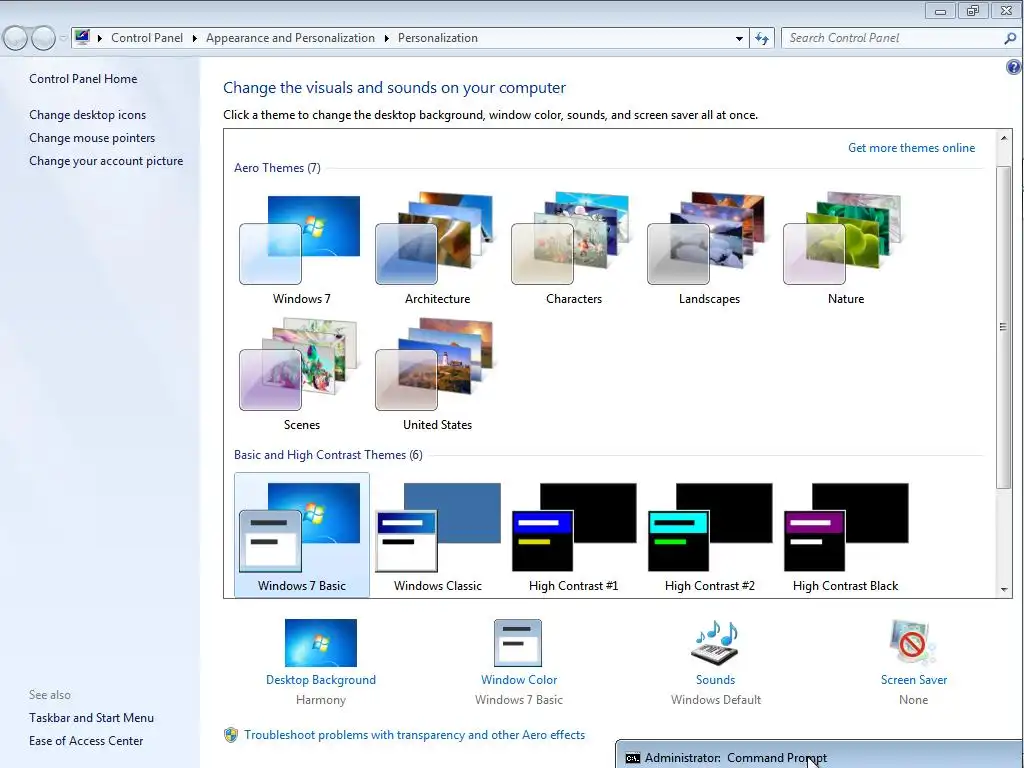
Task: Expand the arrow after Control Panel breadcrumb
Action: point(195,39)
